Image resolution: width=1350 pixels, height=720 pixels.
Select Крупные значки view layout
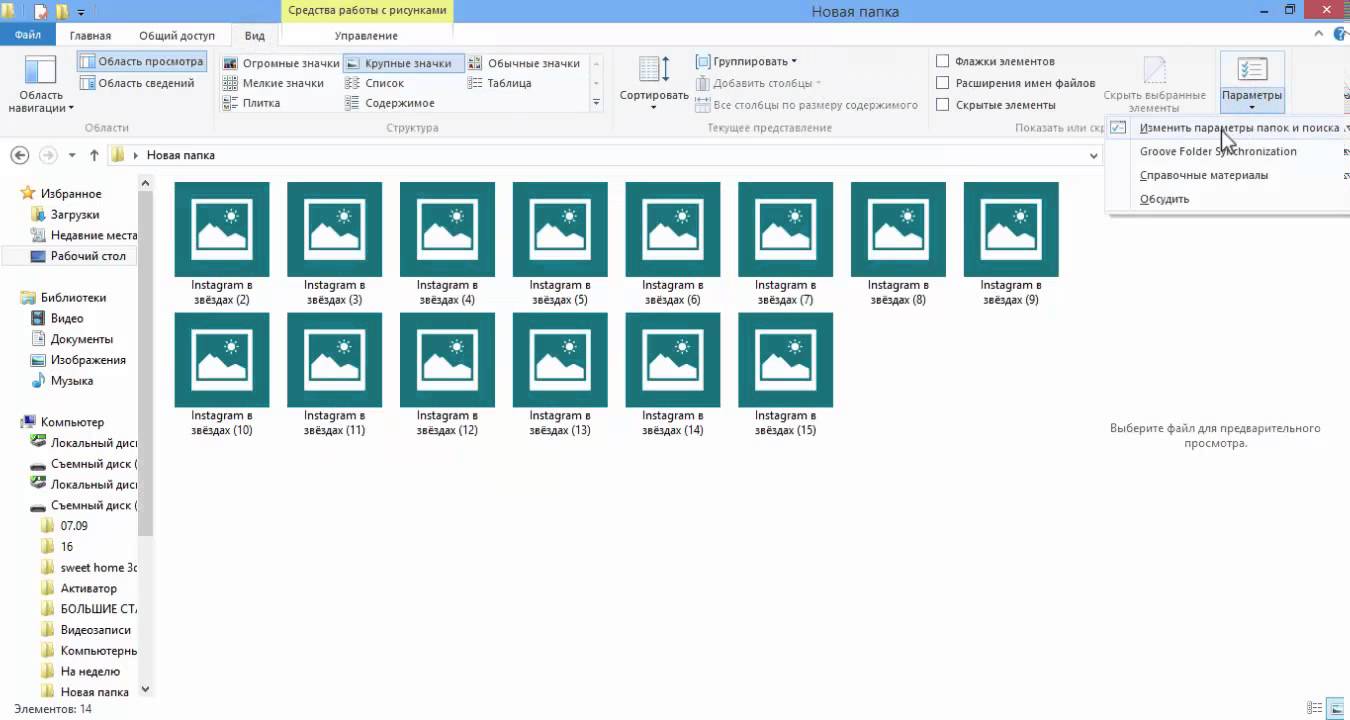[403, 63]
